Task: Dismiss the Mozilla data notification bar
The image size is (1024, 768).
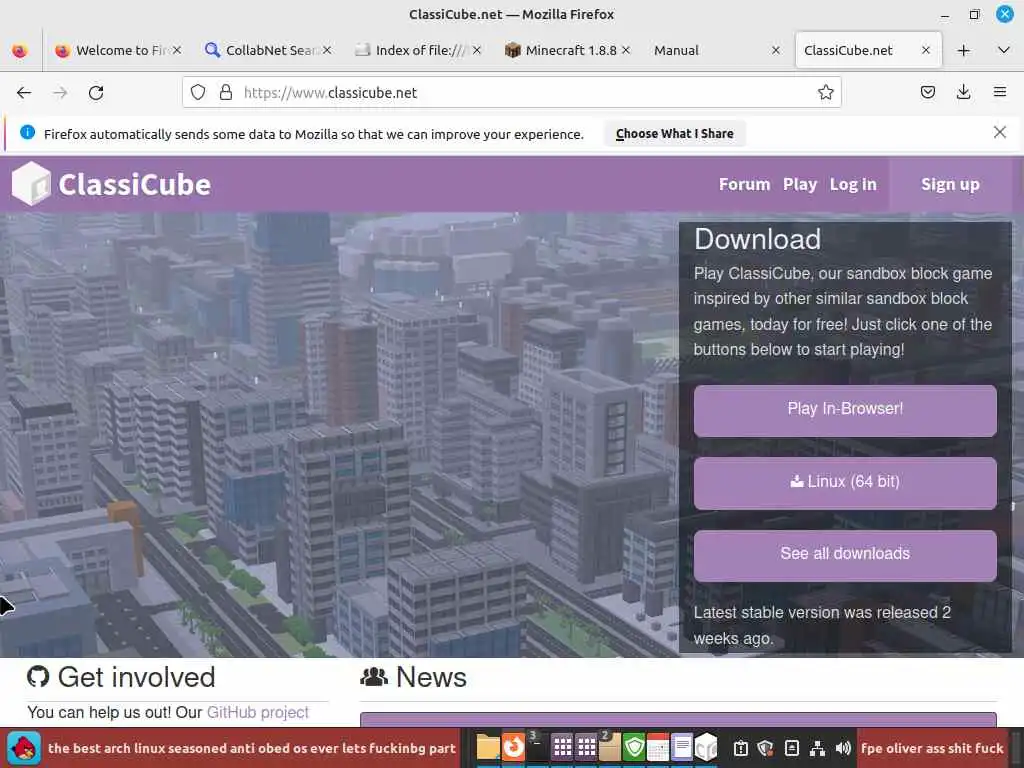Action: (999, 133)
